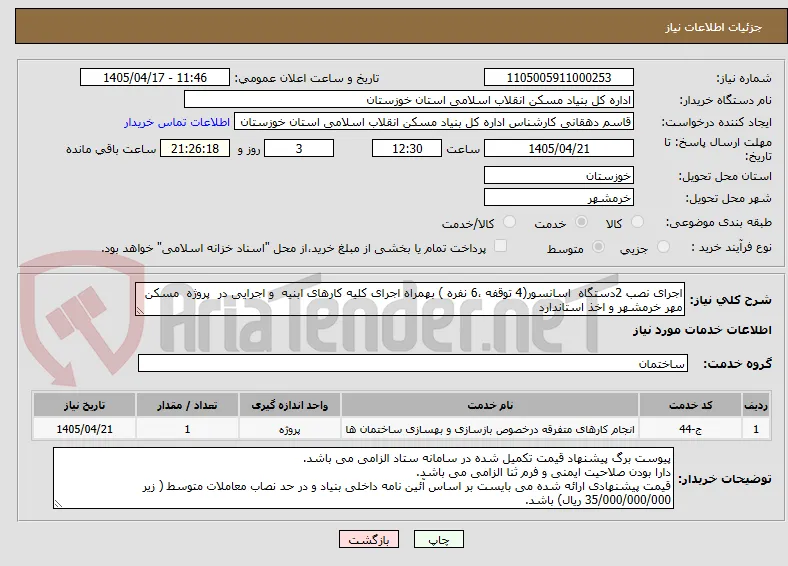Select the خدمت radio button

[x=581, y=222]
